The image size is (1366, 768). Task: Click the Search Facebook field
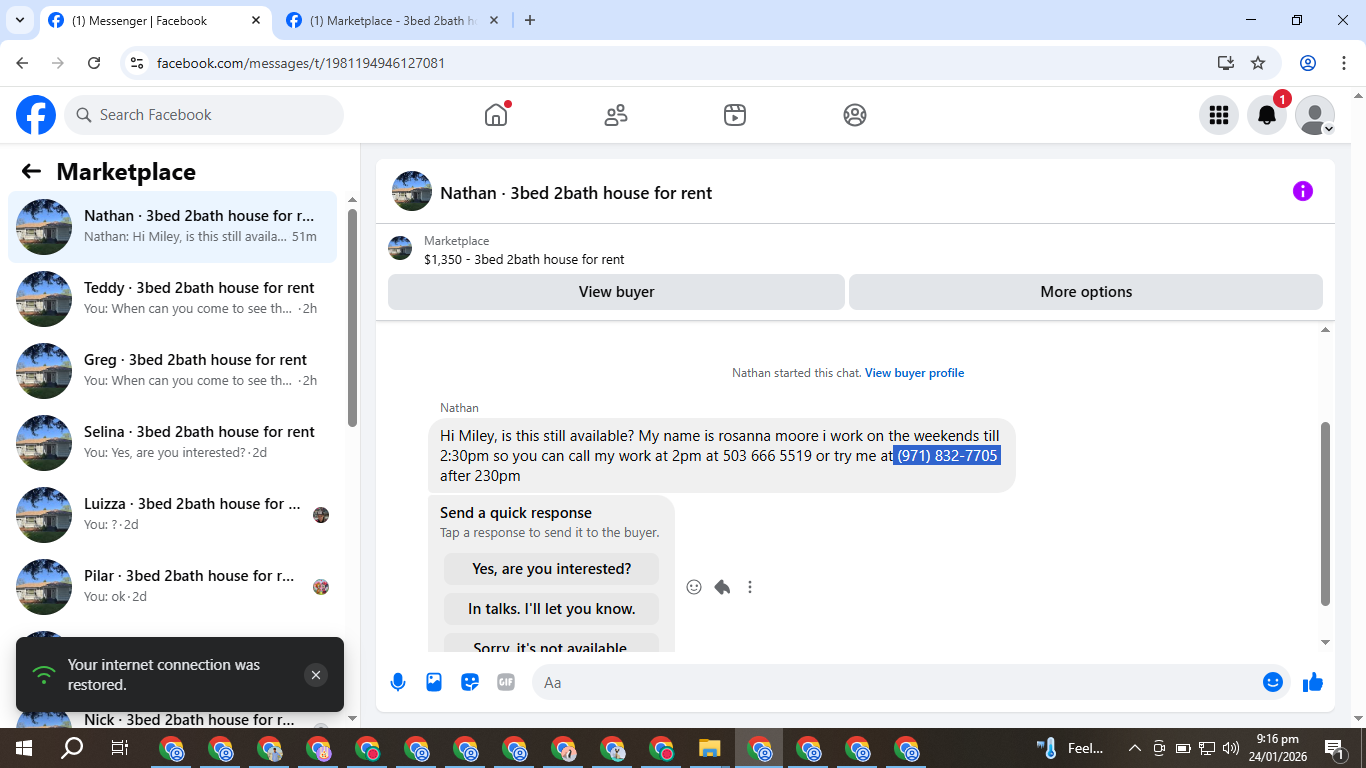click(204, 115)
